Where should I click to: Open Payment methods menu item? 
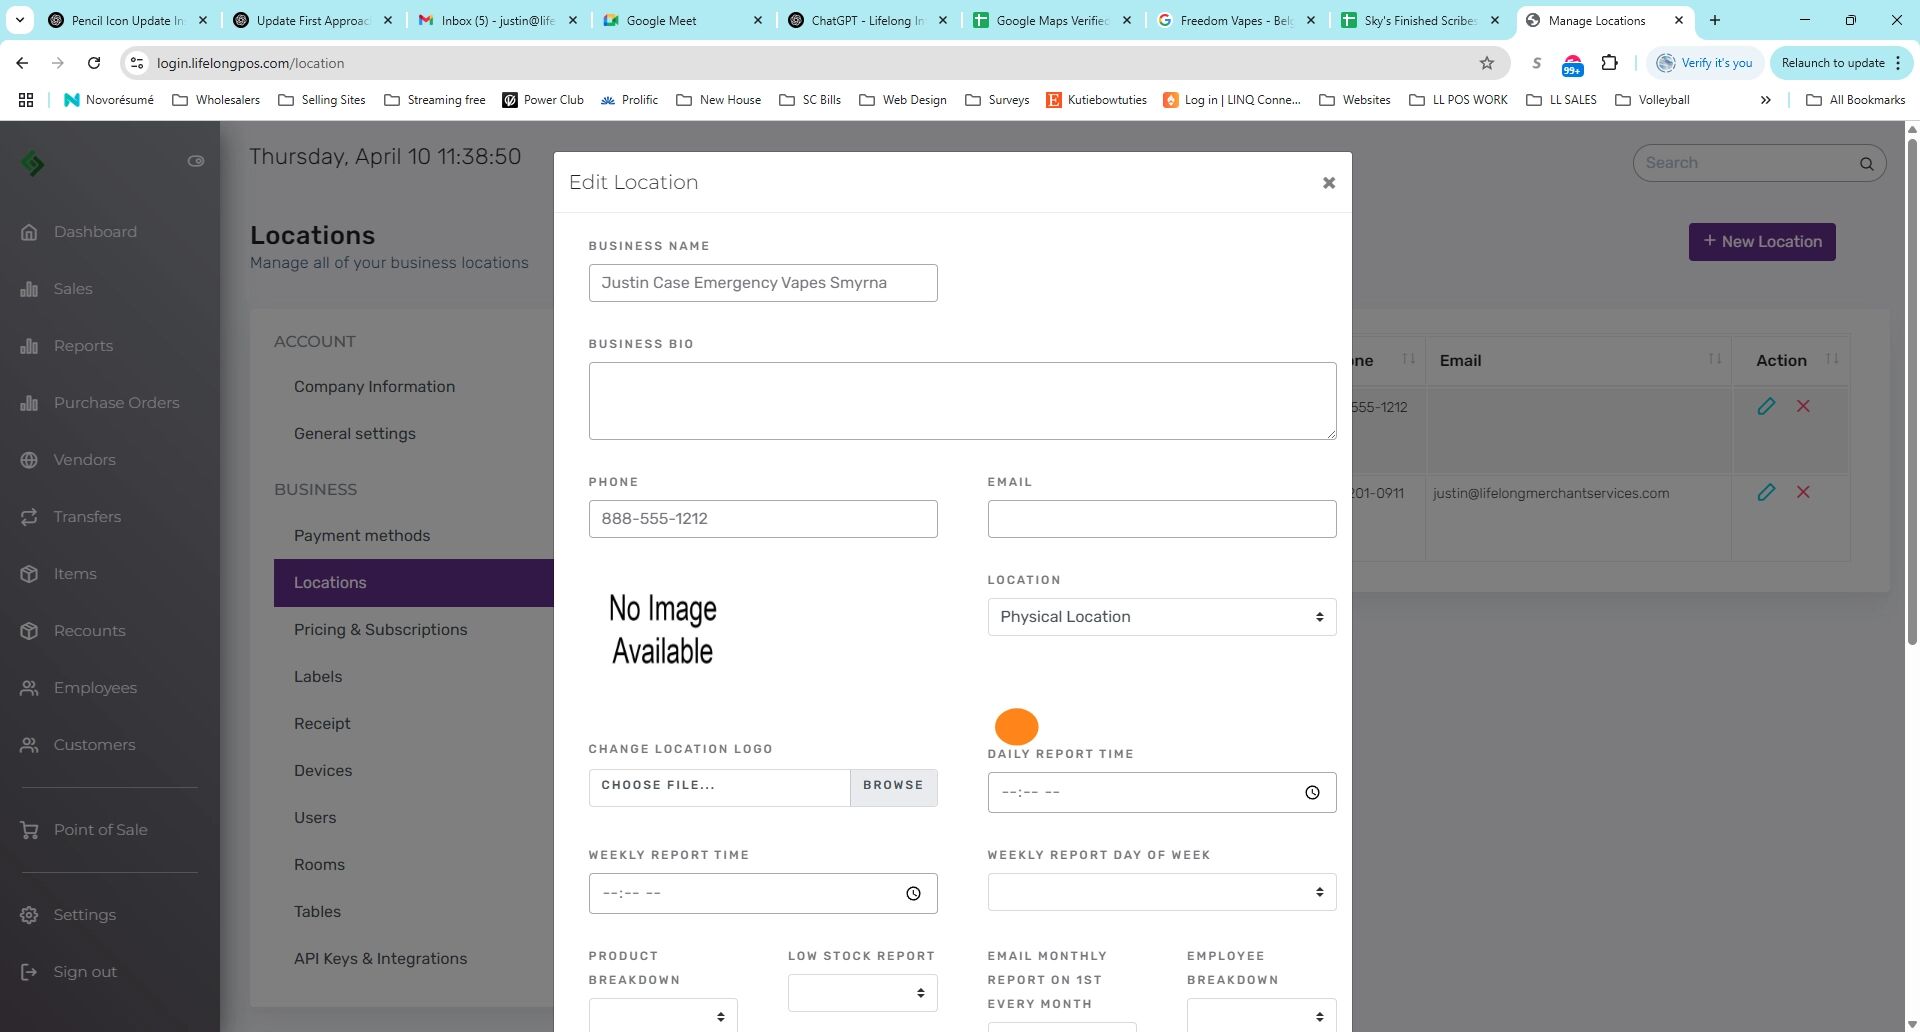362,536
